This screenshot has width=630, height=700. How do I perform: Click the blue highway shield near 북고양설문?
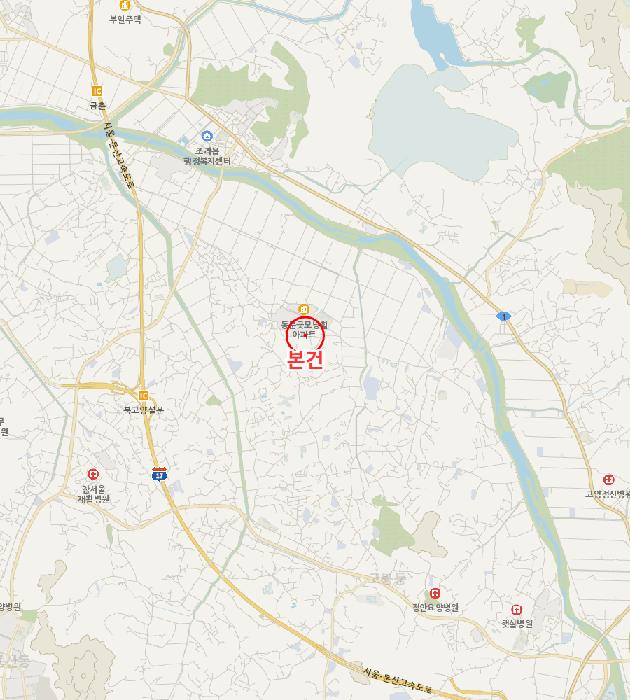click(159, 474)
